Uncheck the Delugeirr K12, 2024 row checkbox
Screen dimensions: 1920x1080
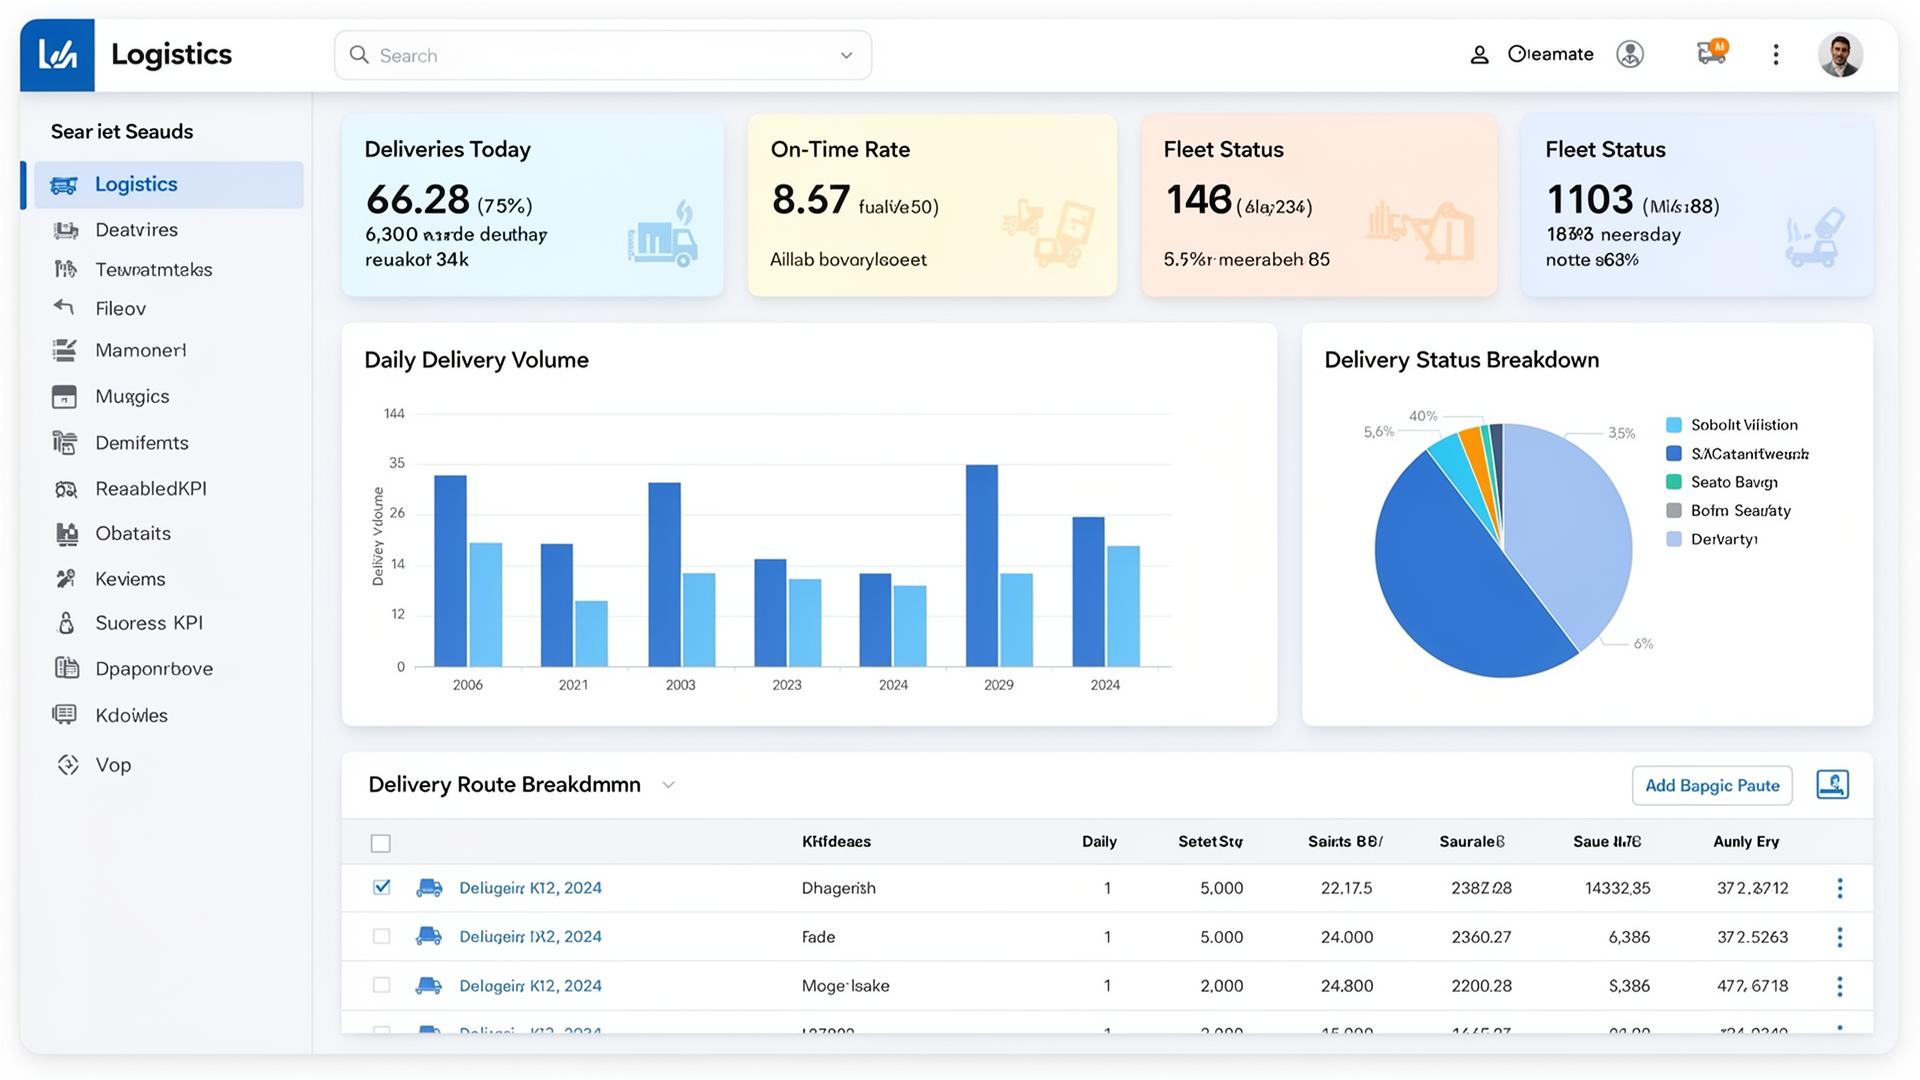click(381, 887)
